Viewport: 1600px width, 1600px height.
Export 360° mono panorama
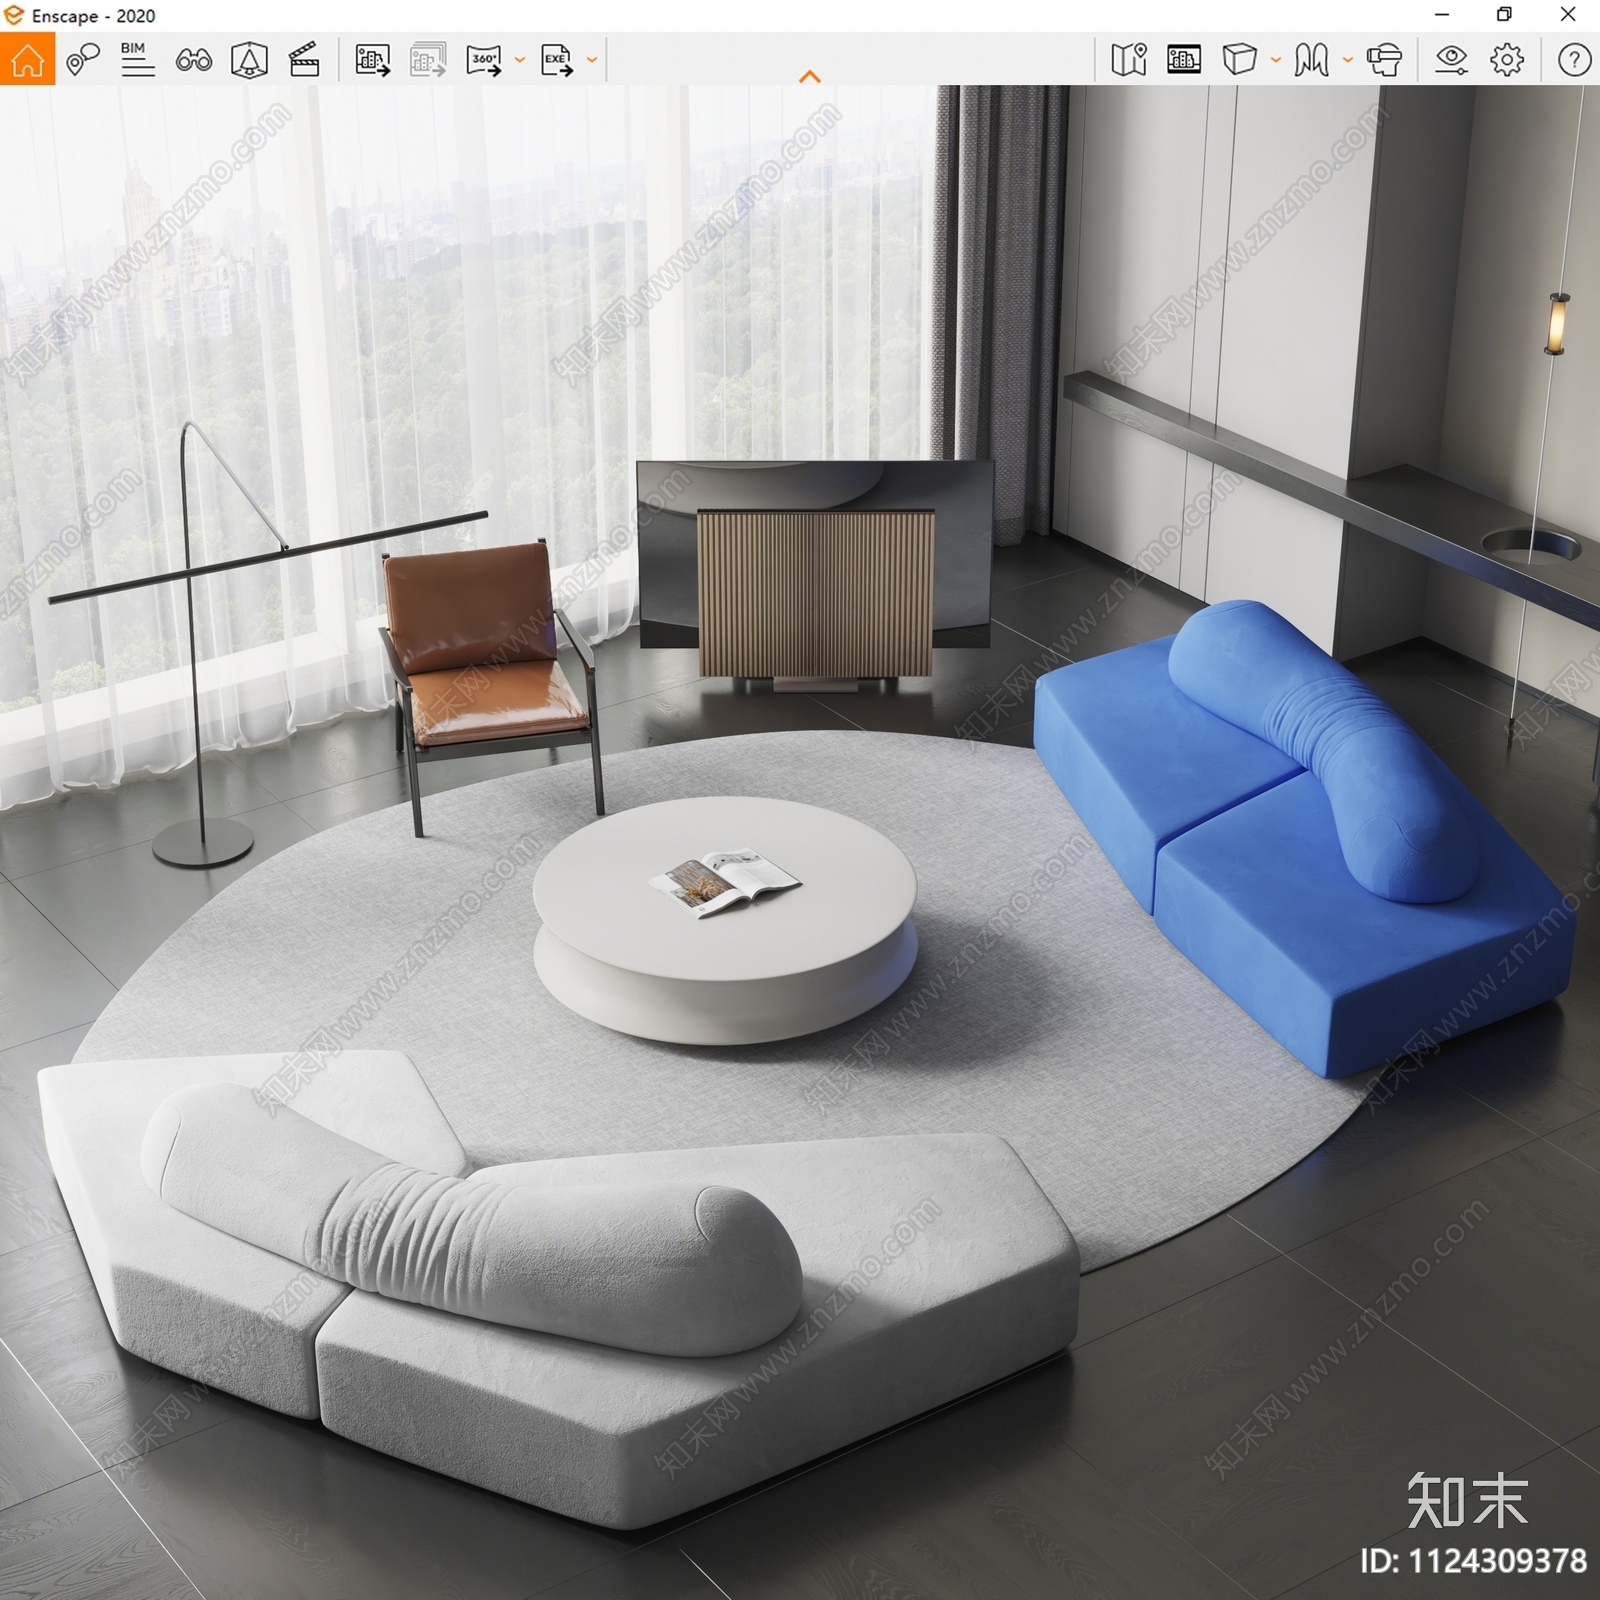[484, 60]
